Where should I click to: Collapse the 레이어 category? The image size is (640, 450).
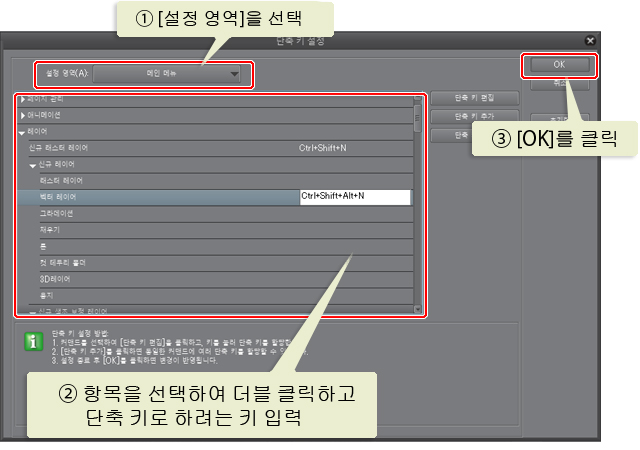tap(23, 132)
